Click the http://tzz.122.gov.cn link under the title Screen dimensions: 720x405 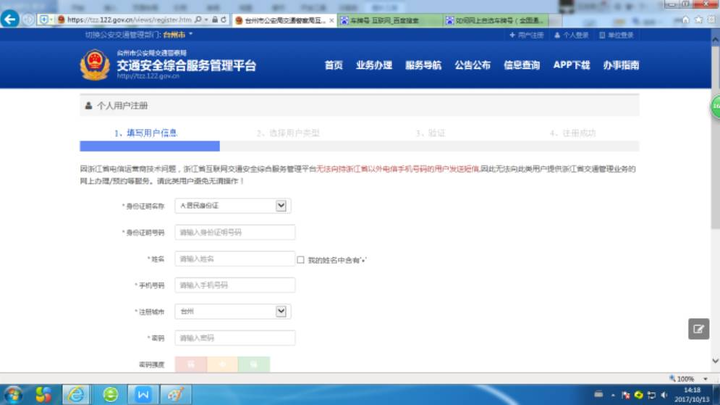(x=148, y=76)
